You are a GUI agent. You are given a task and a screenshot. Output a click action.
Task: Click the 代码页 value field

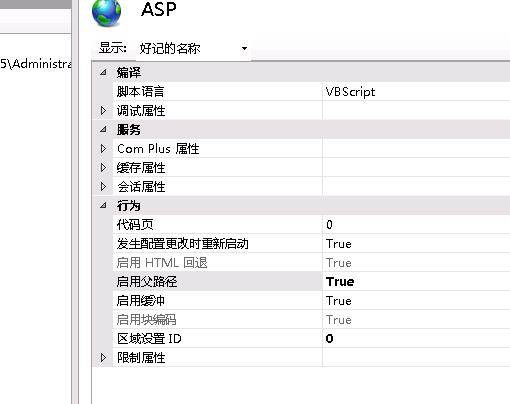416,224
